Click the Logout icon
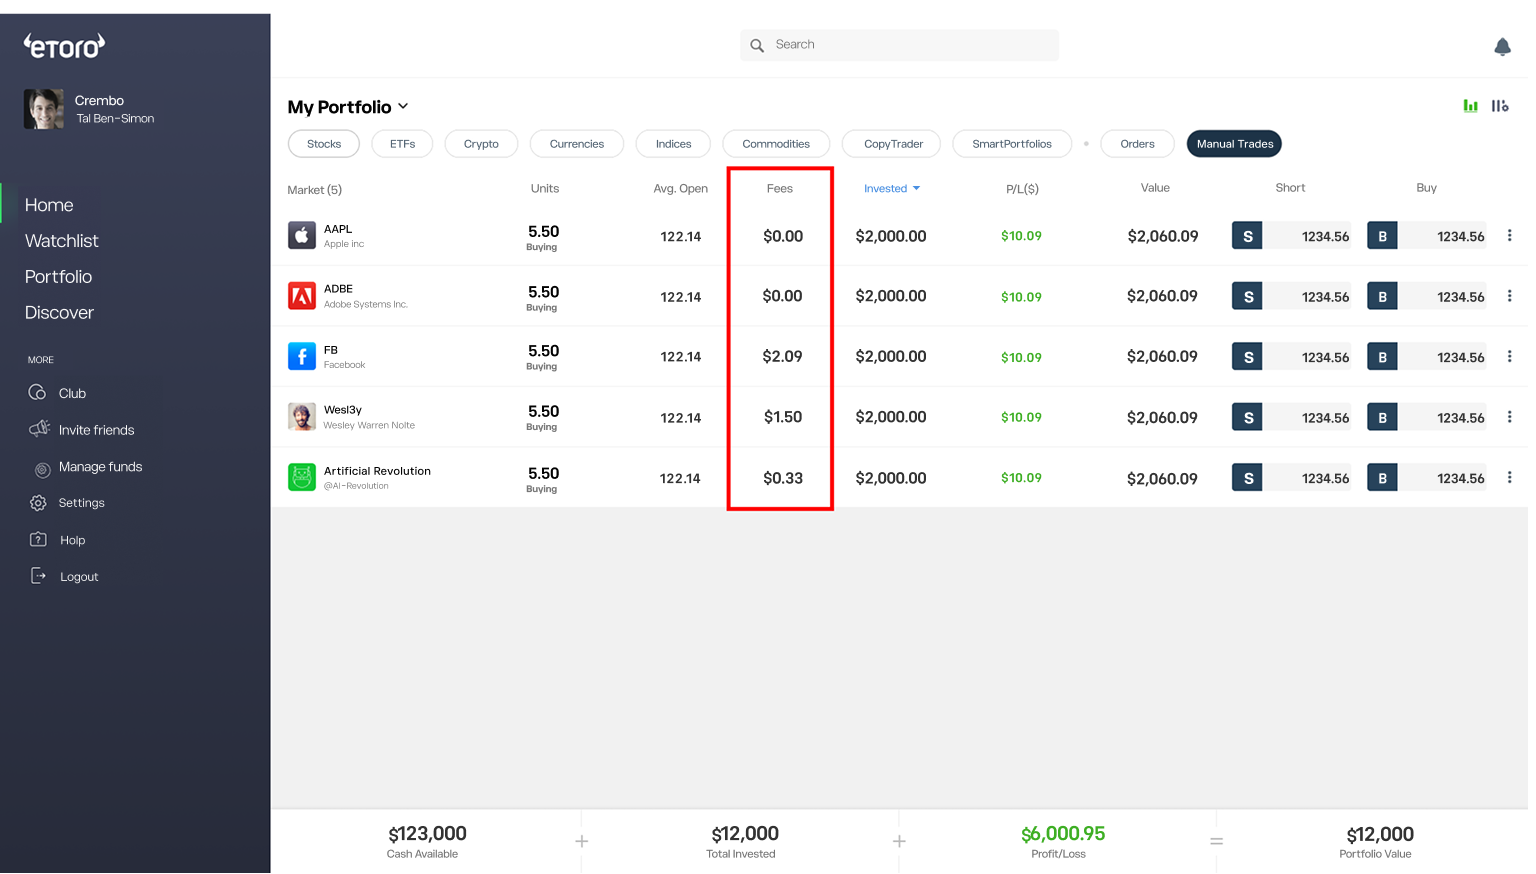1536x874 pixels. point(38,575)
